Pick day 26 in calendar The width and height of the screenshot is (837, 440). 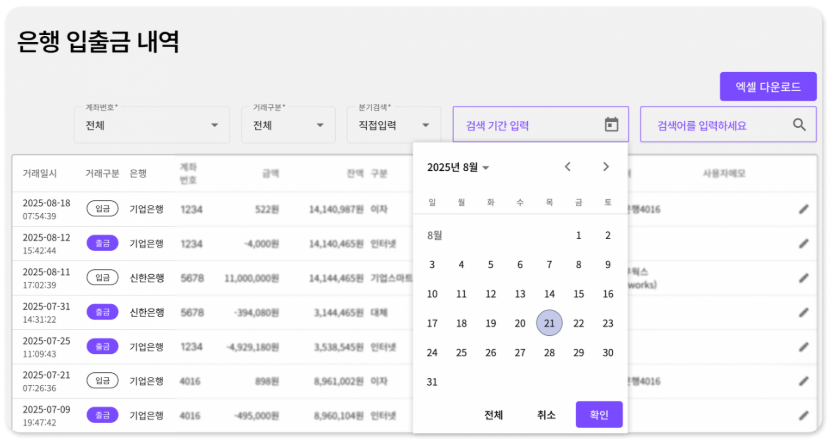point(491,352)
